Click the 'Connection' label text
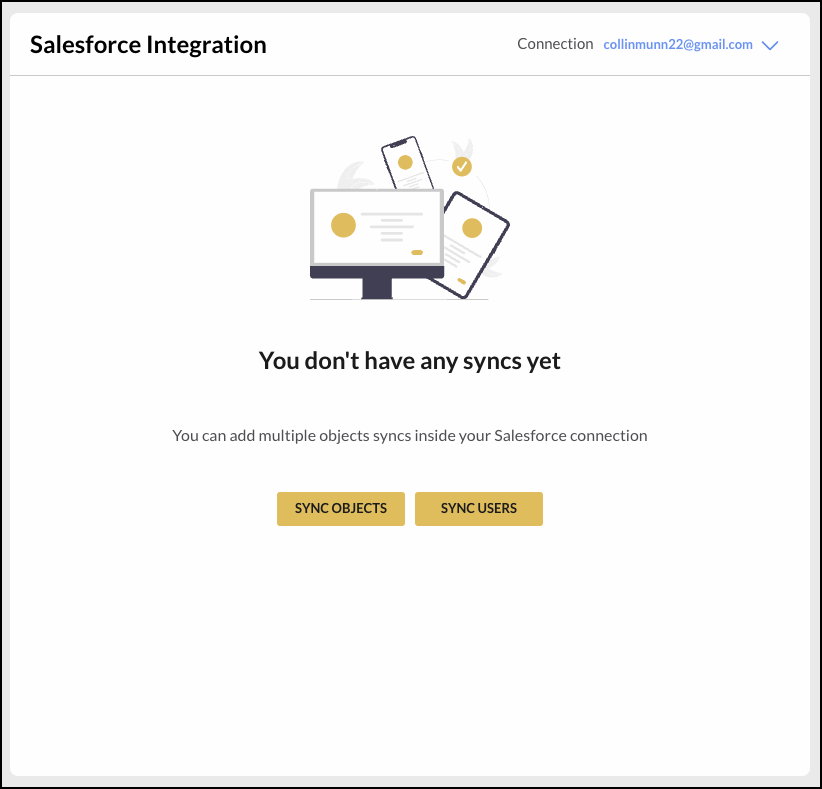This screenshot has height=789, width=822. tap(555, 44)
